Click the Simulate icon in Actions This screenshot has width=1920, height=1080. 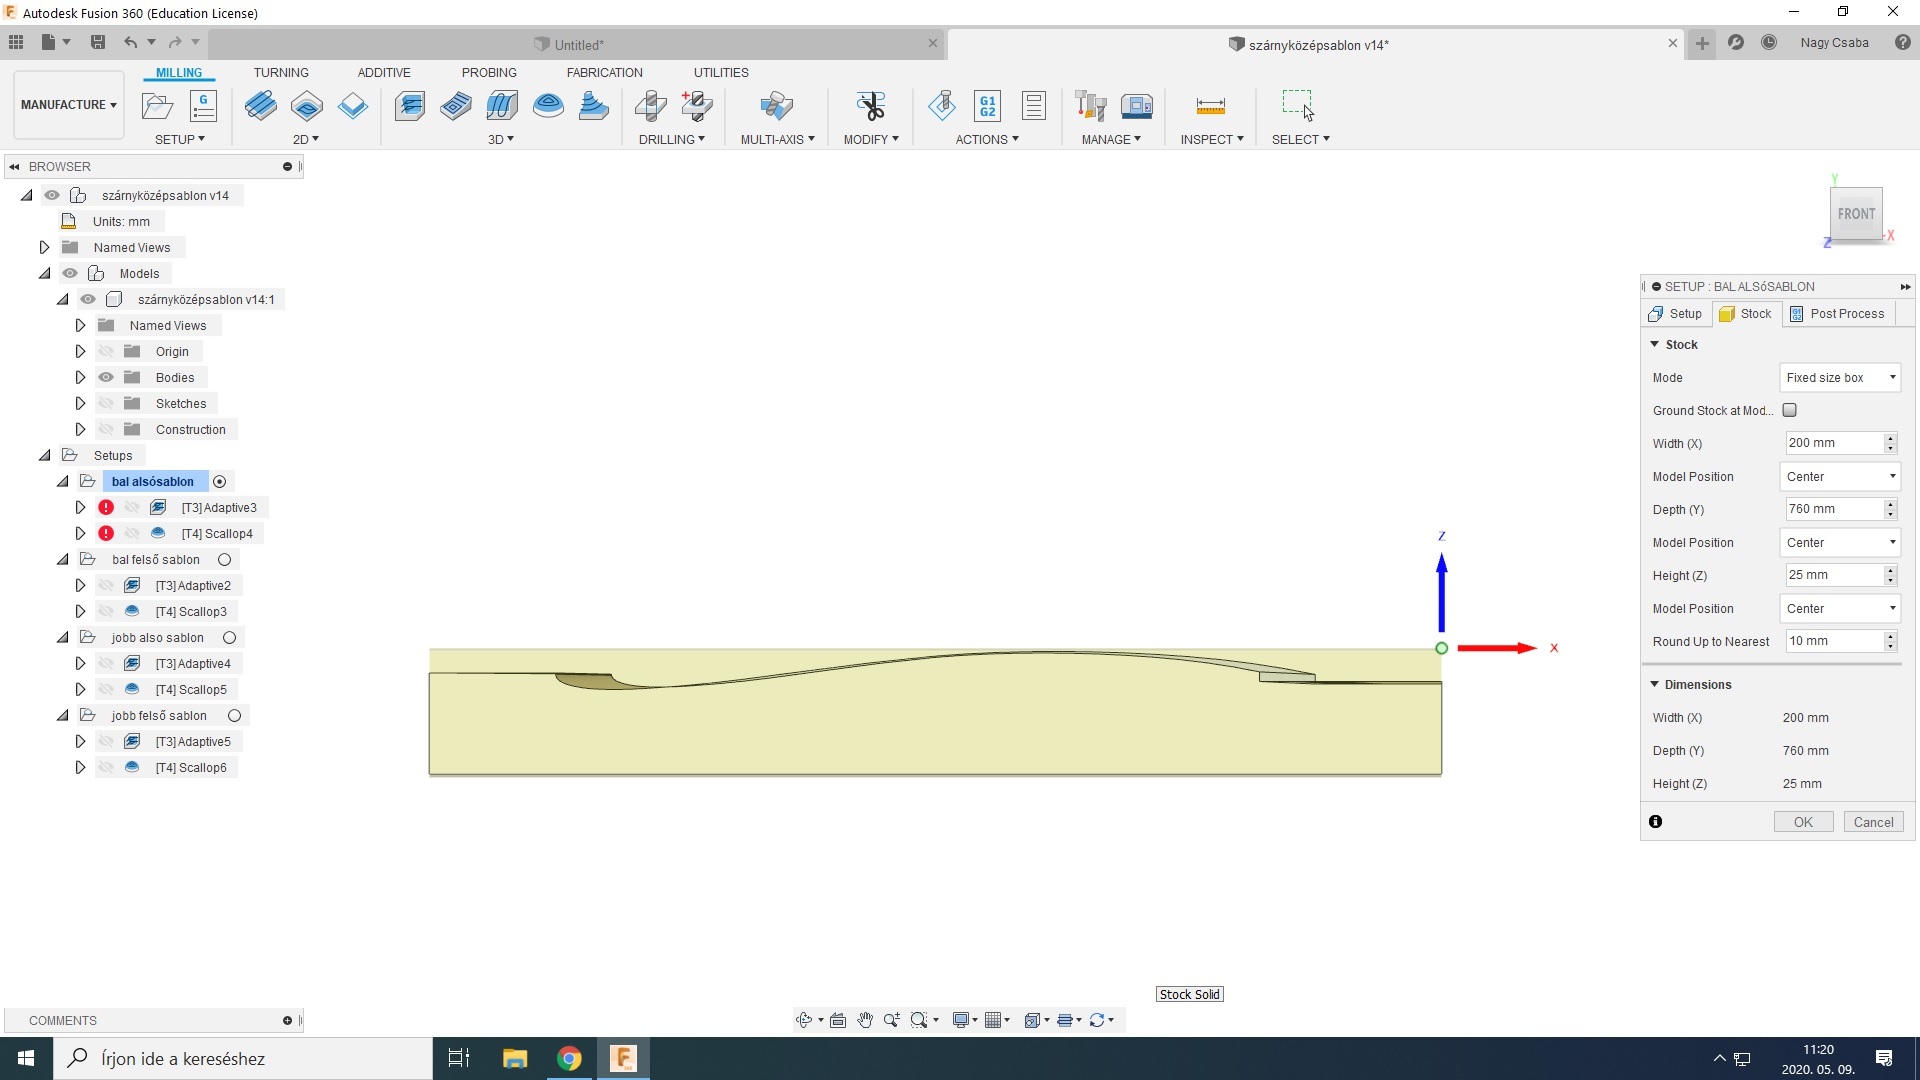pyautogui.click(x=942, y=105)
